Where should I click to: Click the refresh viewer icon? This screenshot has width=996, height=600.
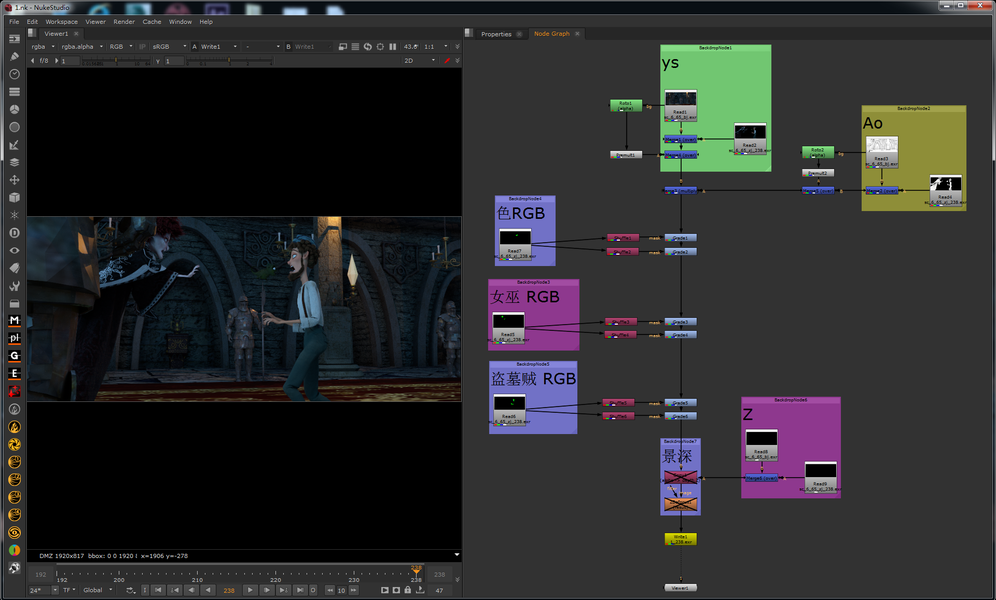(x=367, y=46)
